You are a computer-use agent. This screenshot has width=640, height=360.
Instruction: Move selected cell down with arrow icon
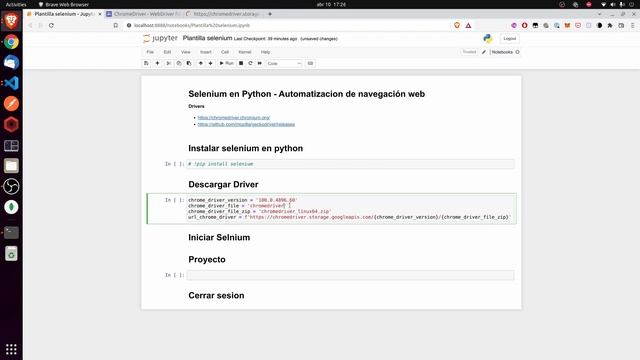211,63
